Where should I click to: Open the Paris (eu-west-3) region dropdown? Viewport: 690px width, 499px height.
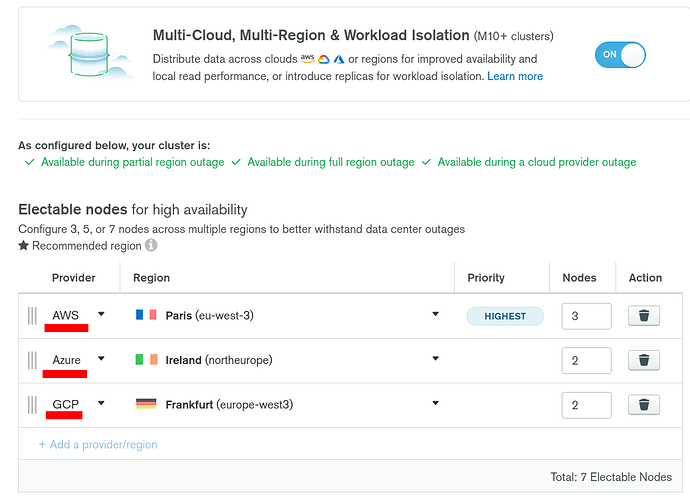pos(287,315)
